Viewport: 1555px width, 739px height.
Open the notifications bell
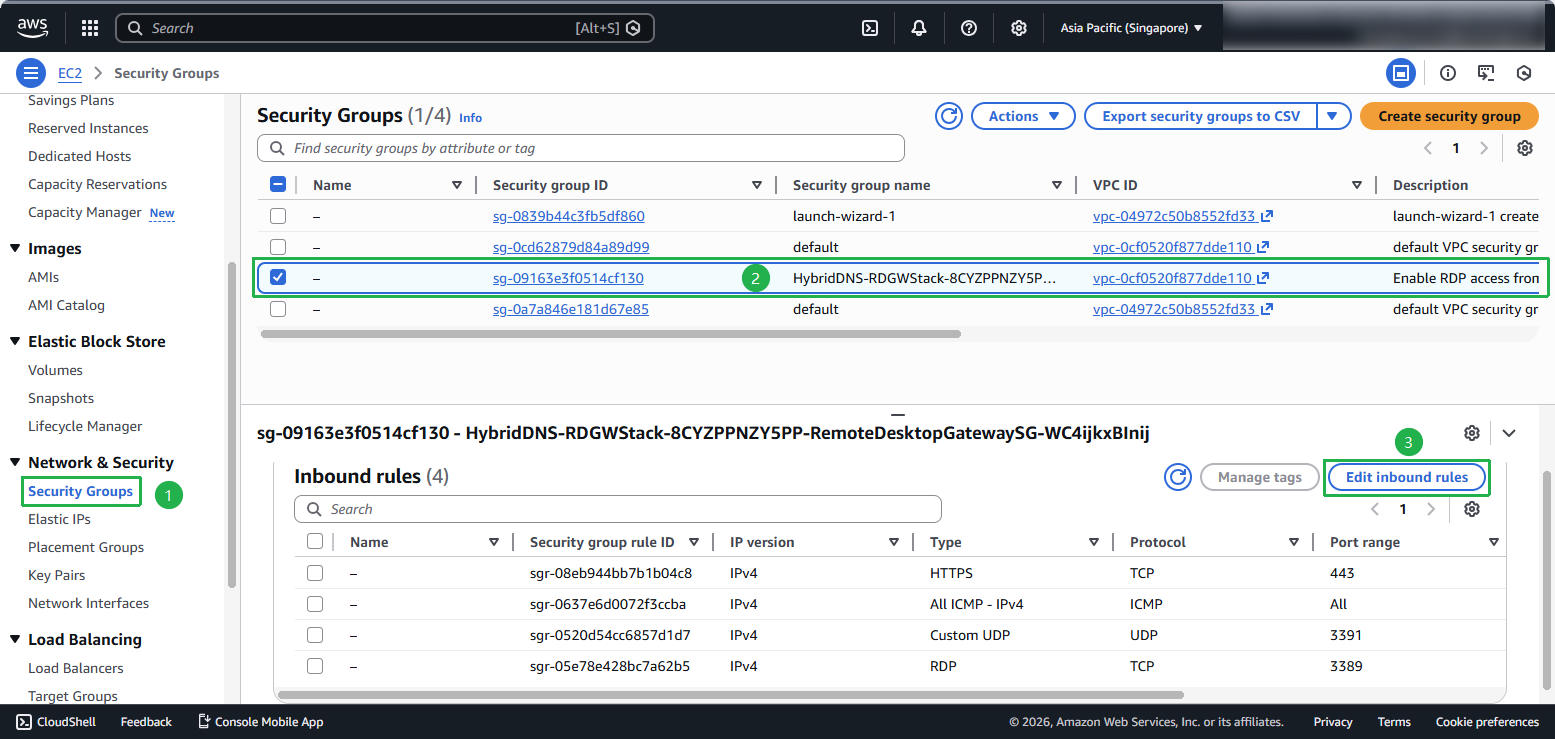(x=919, y=28)
